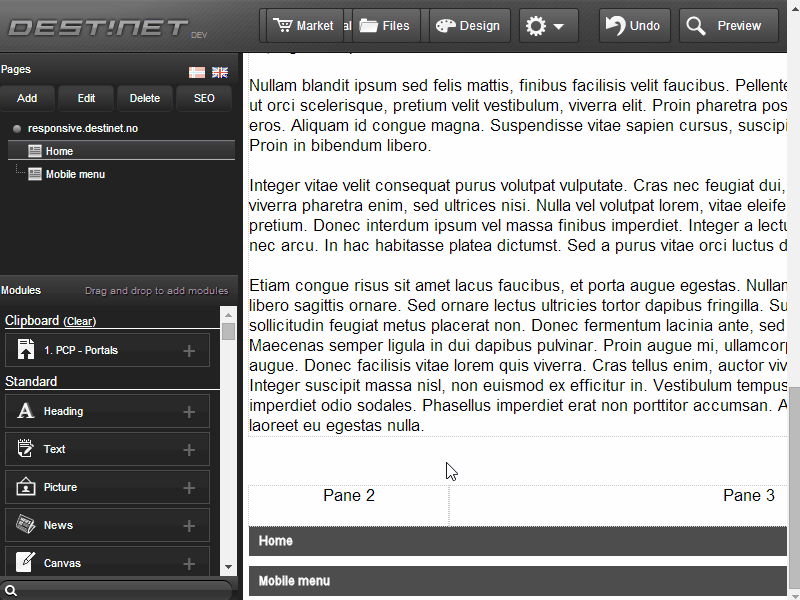This screenshot has width=800, height=600.
Task: Select the Home page in tree
Action: [x=59, y=151]
